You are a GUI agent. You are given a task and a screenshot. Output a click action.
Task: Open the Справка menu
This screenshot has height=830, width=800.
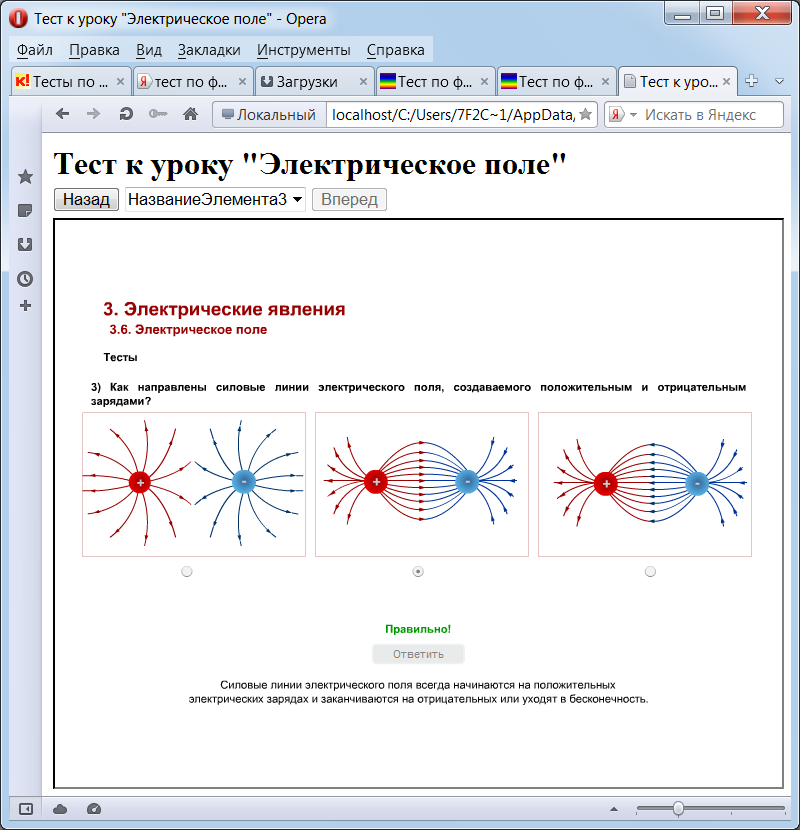coord(395,50)
